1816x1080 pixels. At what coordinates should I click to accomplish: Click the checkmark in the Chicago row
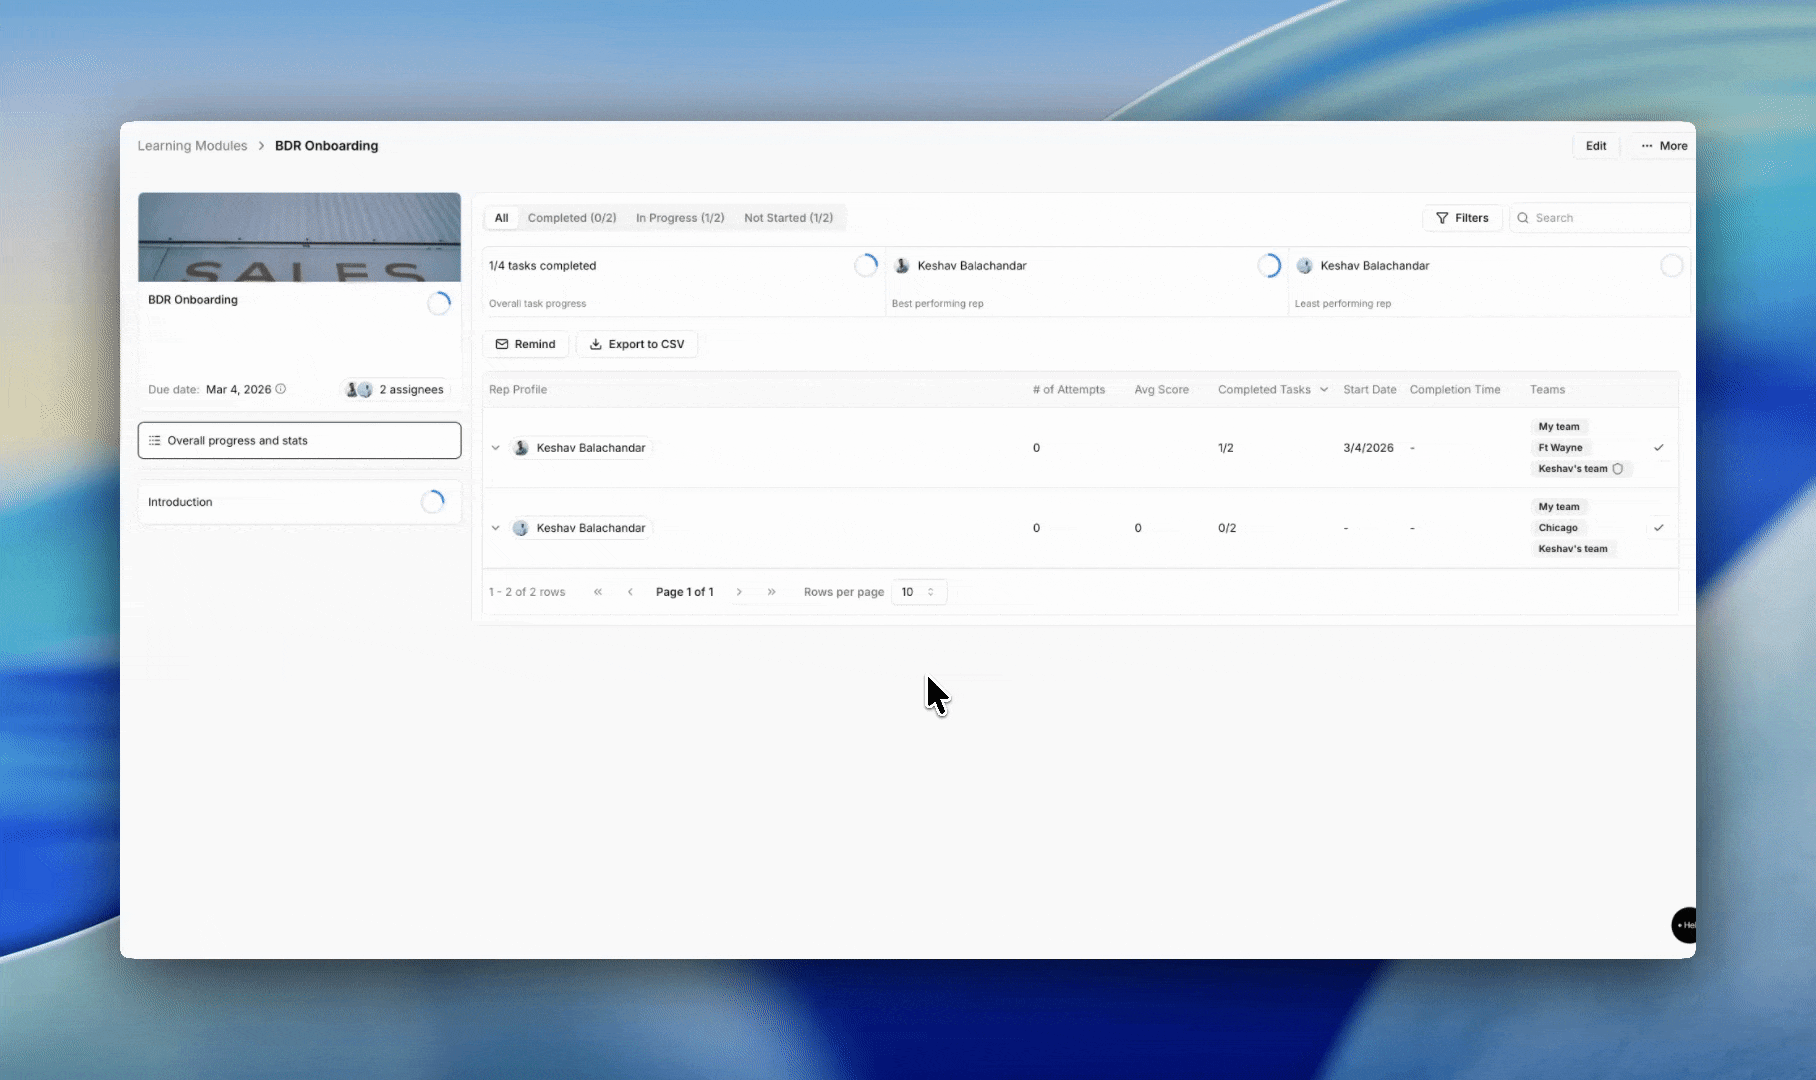click(x=1659, y=528)
